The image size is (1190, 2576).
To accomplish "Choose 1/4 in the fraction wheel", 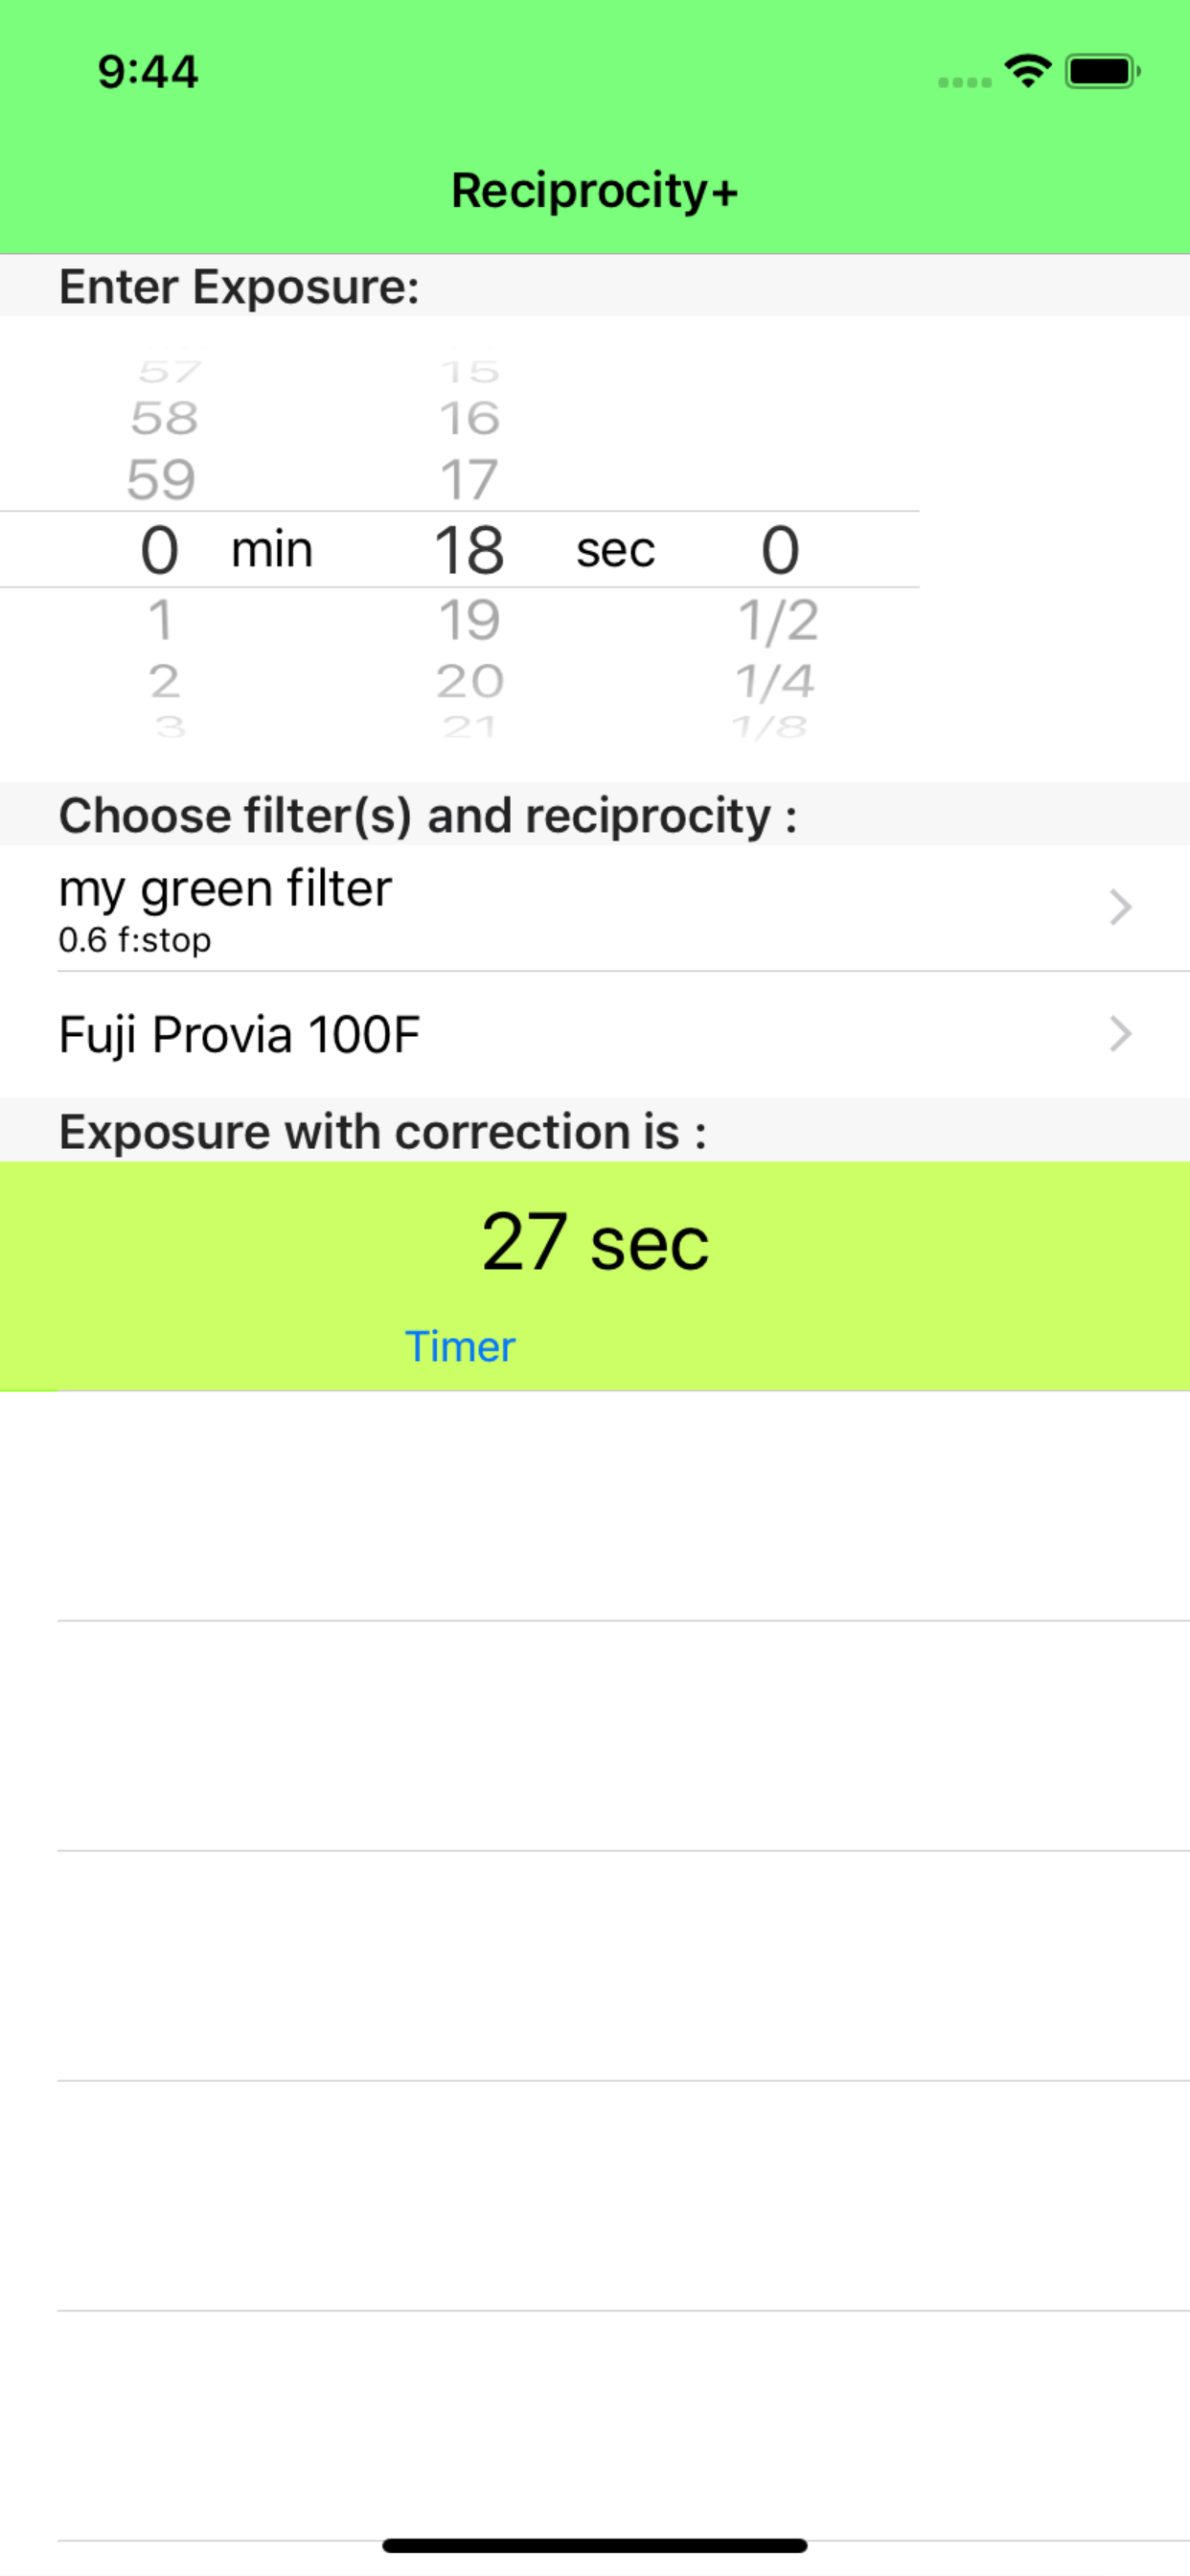I will click(x=775, y=682).
